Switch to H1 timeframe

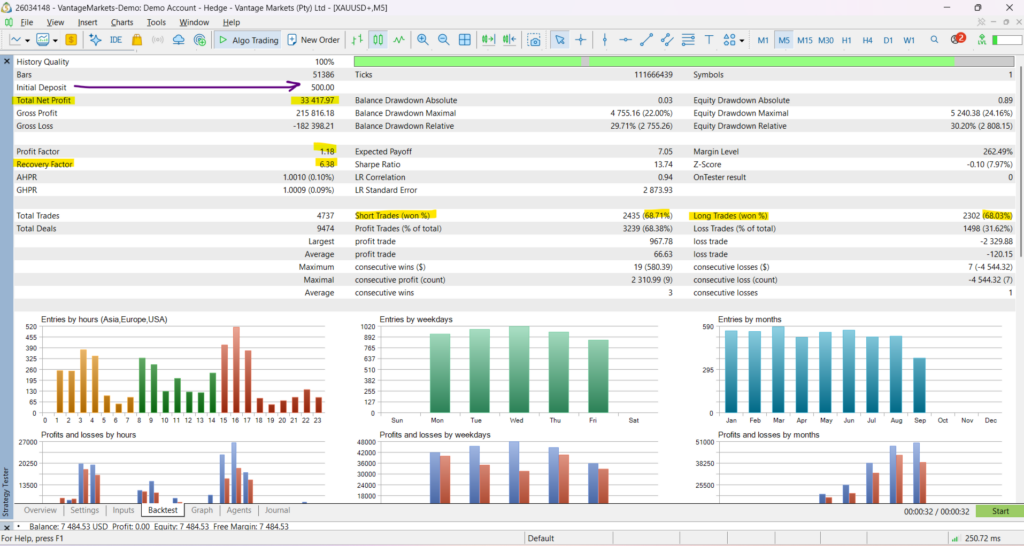point(846,40)
